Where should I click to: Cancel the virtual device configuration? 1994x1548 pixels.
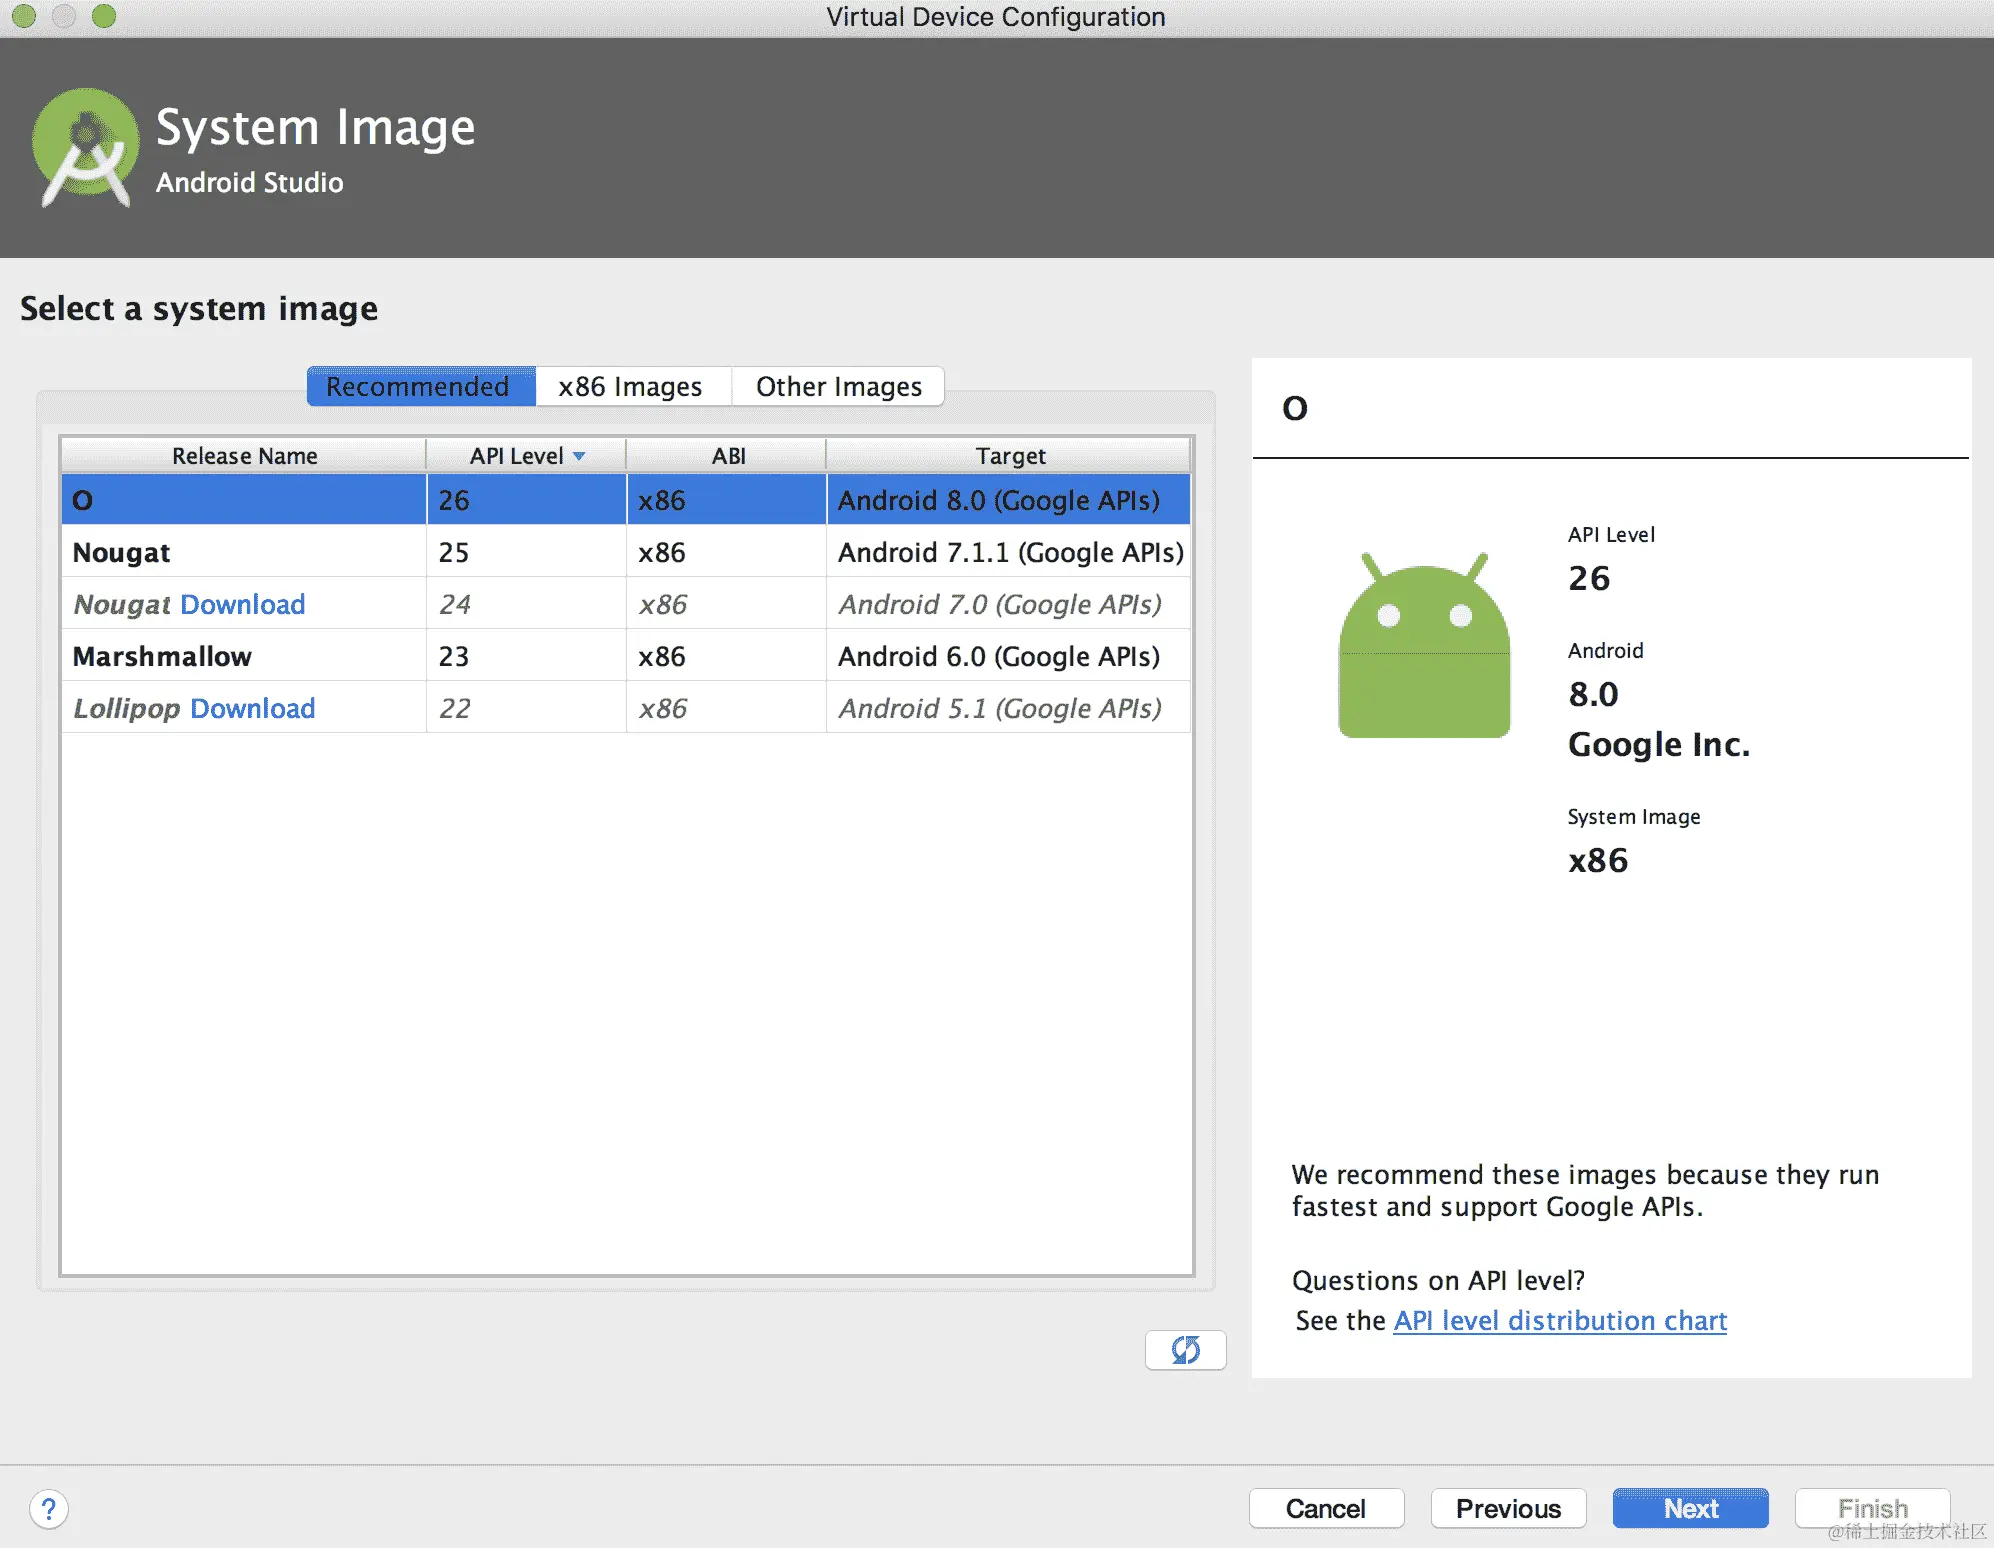pos(1325,1508)
